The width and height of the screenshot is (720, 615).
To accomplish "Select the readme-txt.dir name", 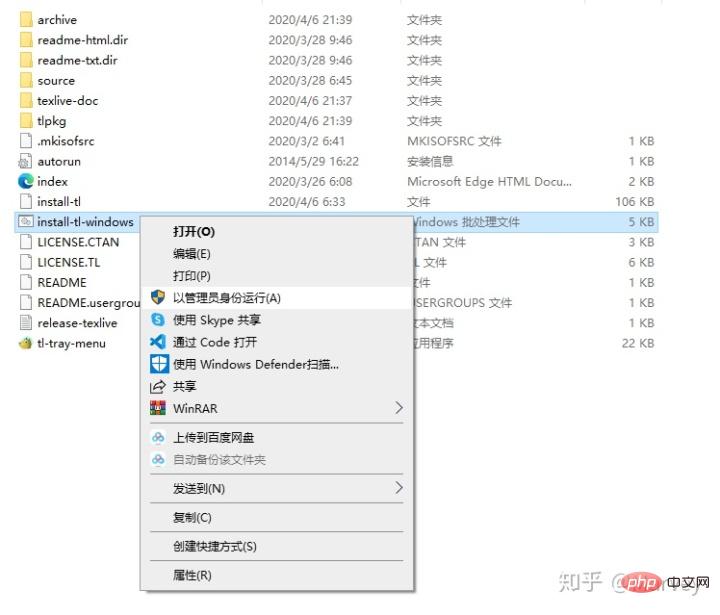I will pos(77,60).
